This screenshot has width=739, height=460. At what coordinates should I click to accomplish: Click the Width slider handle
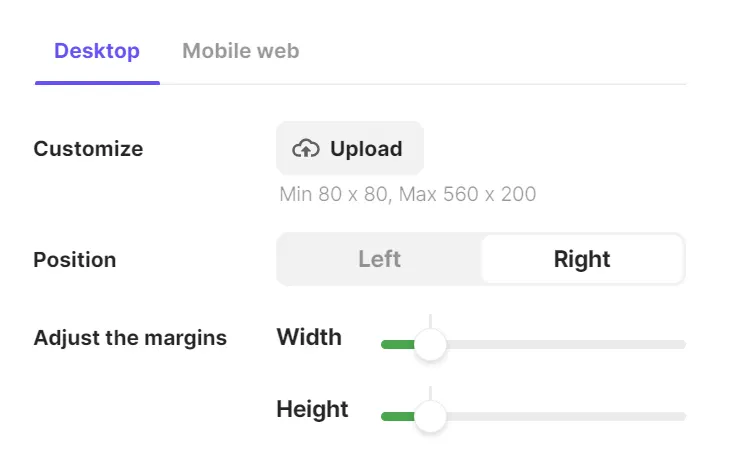click(430, 345)
